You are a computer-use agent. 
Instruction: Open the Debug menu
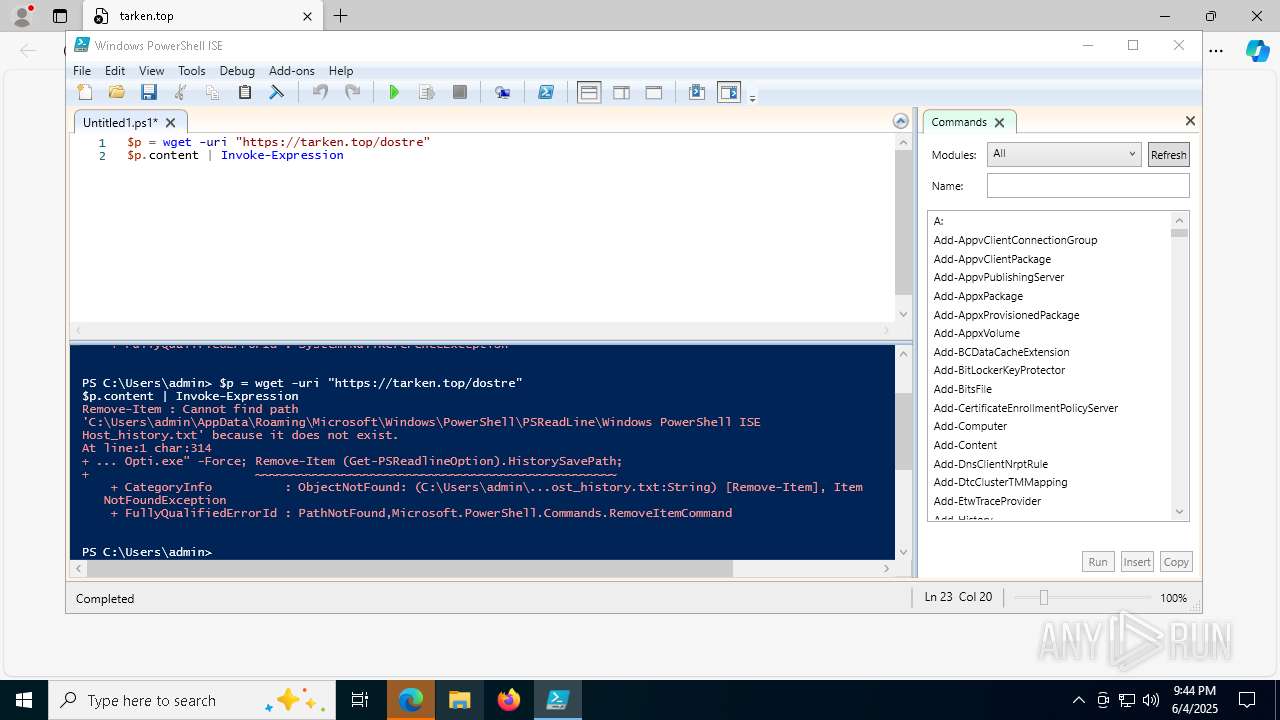pos(237,71)
